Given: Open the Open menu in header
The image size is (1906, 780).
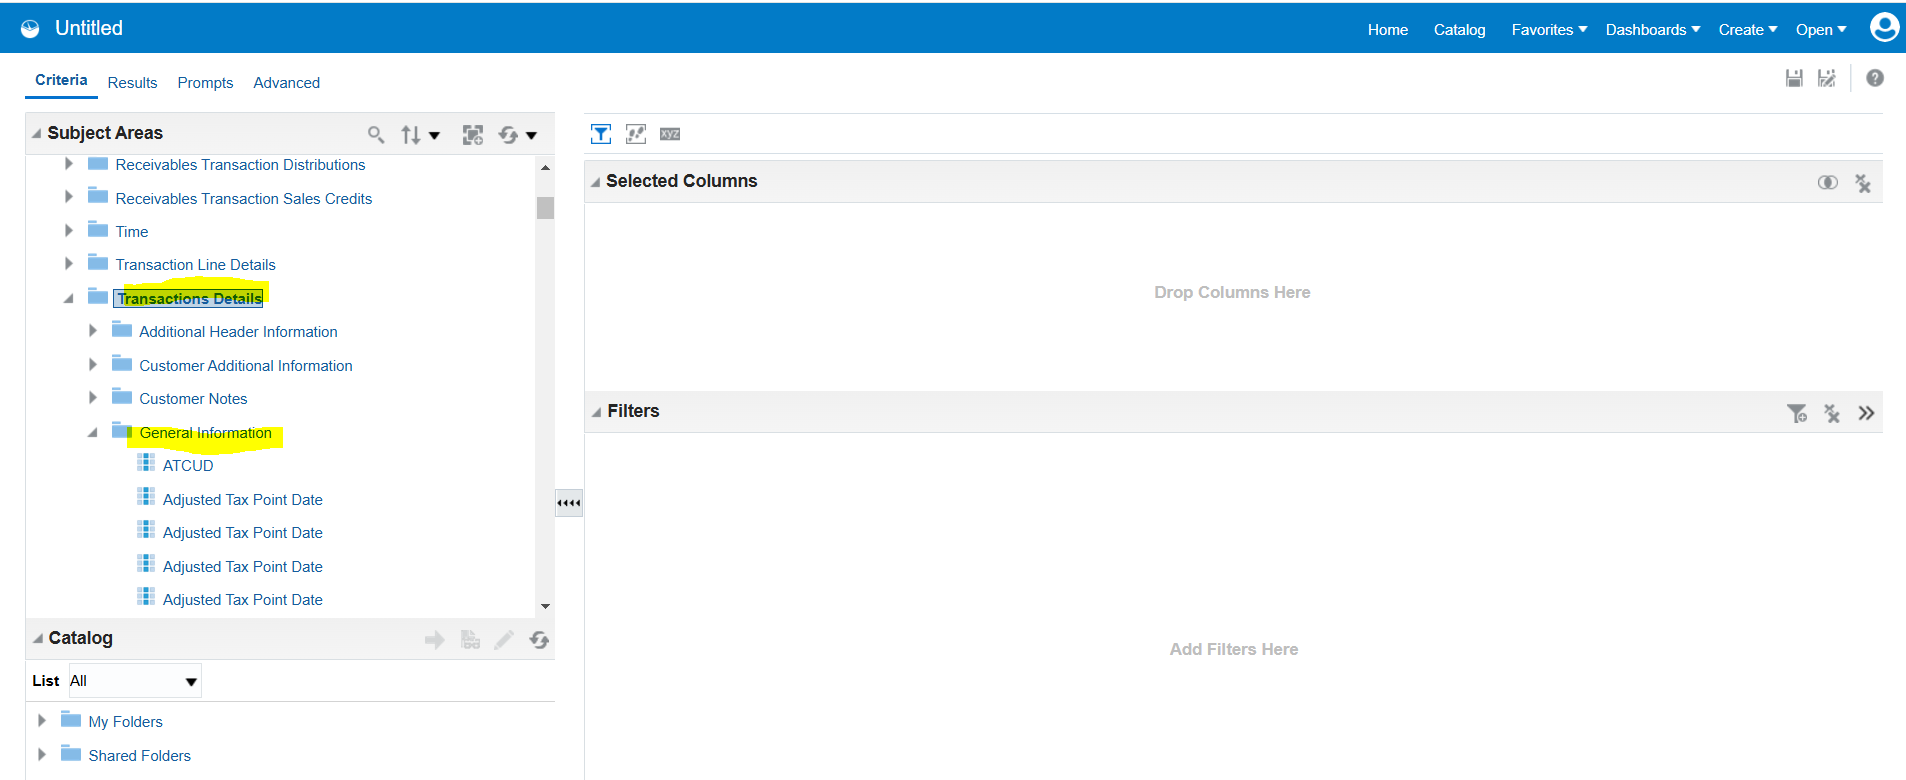Looking at the screenshot, I should pyautogui.click(x=1821, y=30).
